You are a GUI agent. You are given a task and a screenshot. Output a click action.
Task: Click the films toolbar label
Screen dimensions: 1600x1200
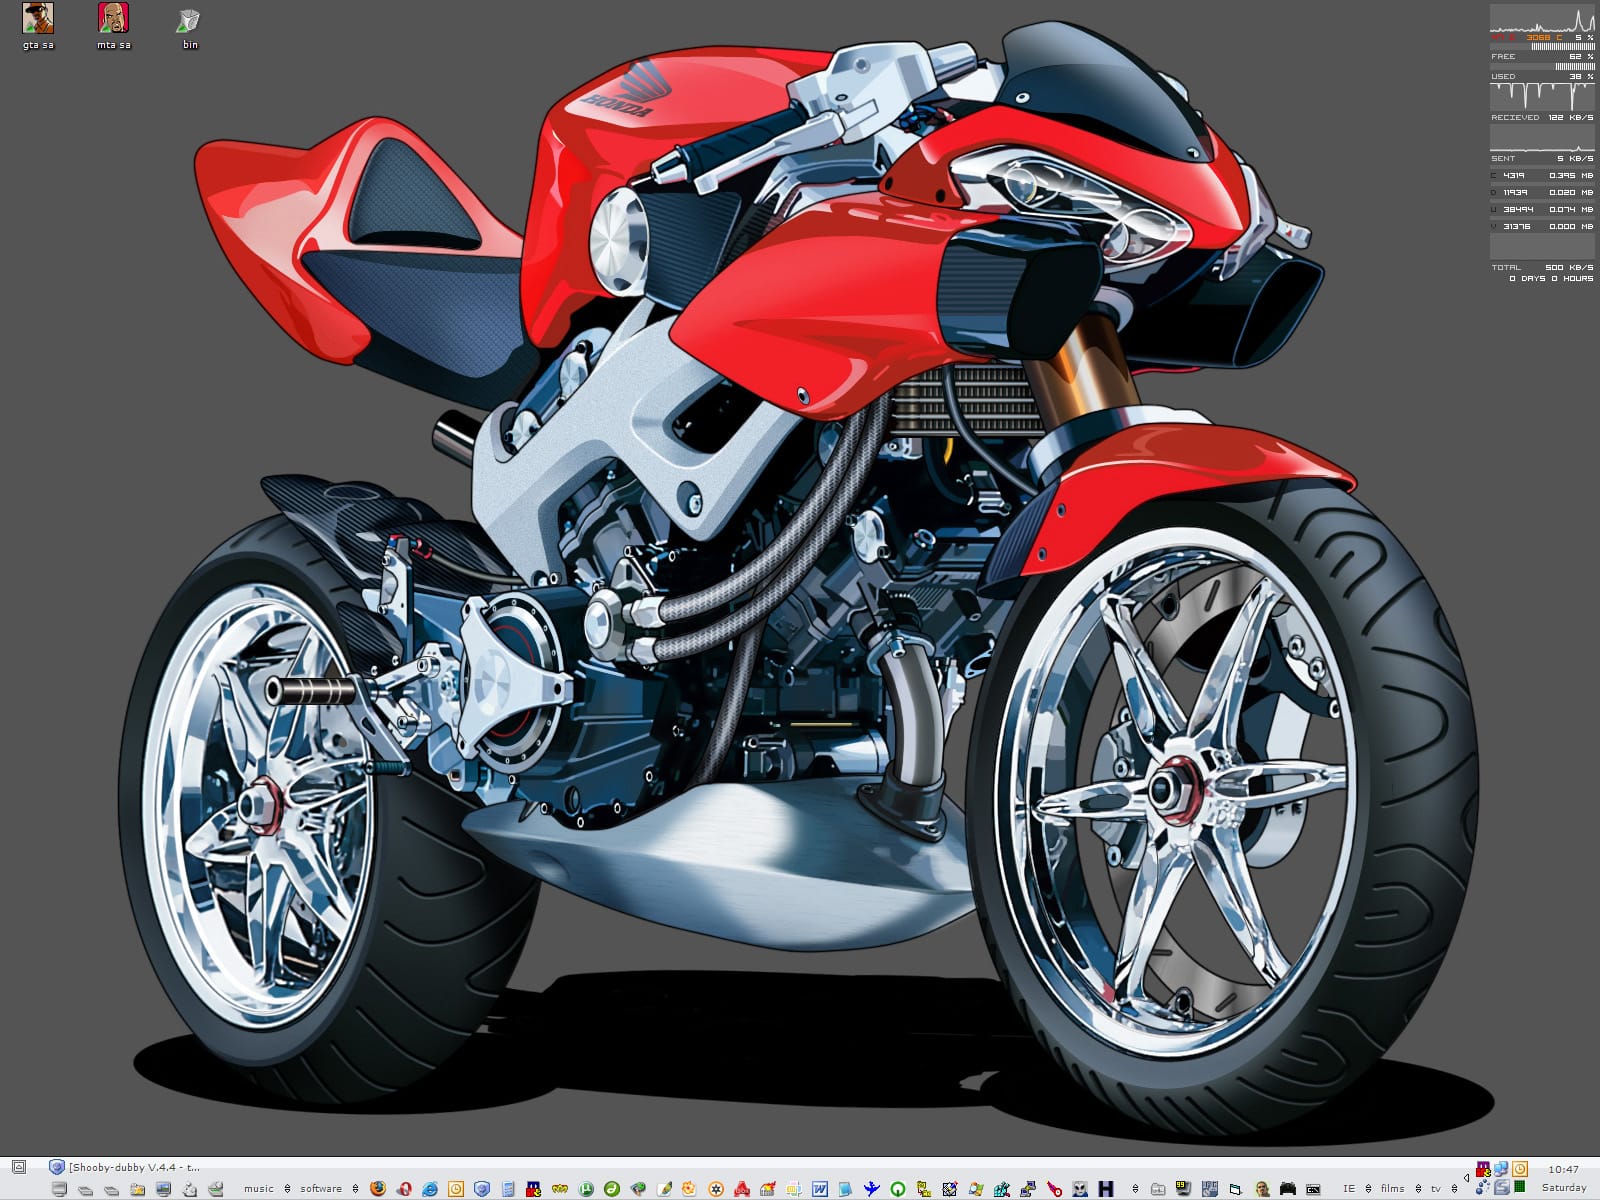1392,1189
